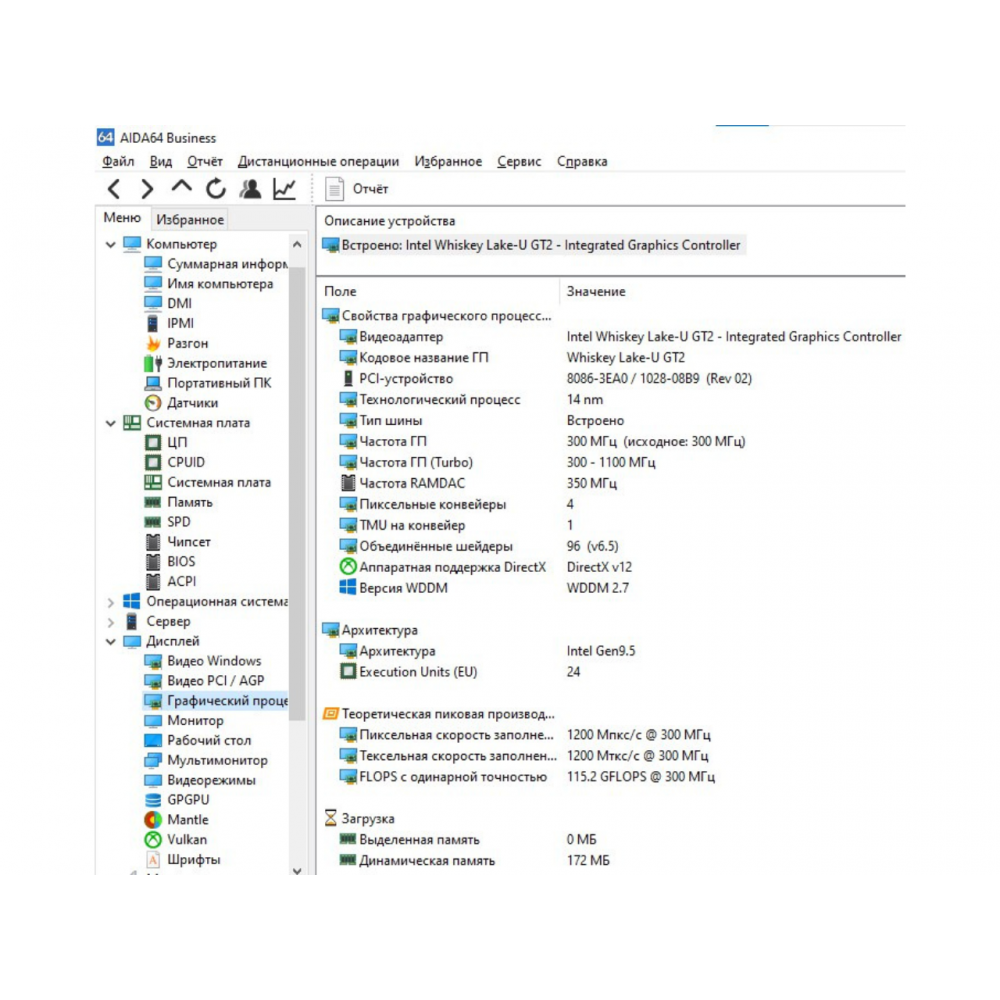Click the BIOS chip icon
The image size is (1000, 1000).
point(153,562)
